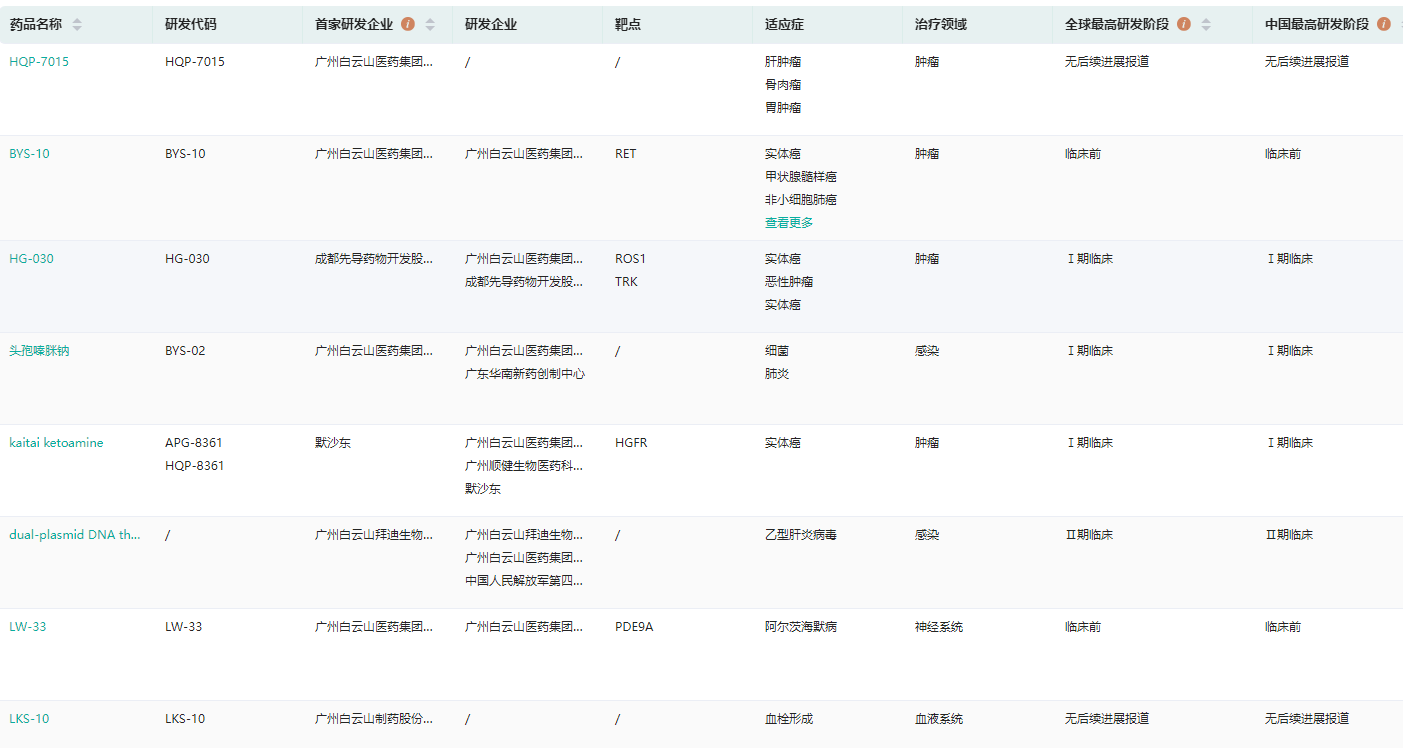Open the kaitai ketoamine drug link
Image resolution: width=1403 pixels, height=748 pixels.
pyautogui.click(x=56, y=443)
